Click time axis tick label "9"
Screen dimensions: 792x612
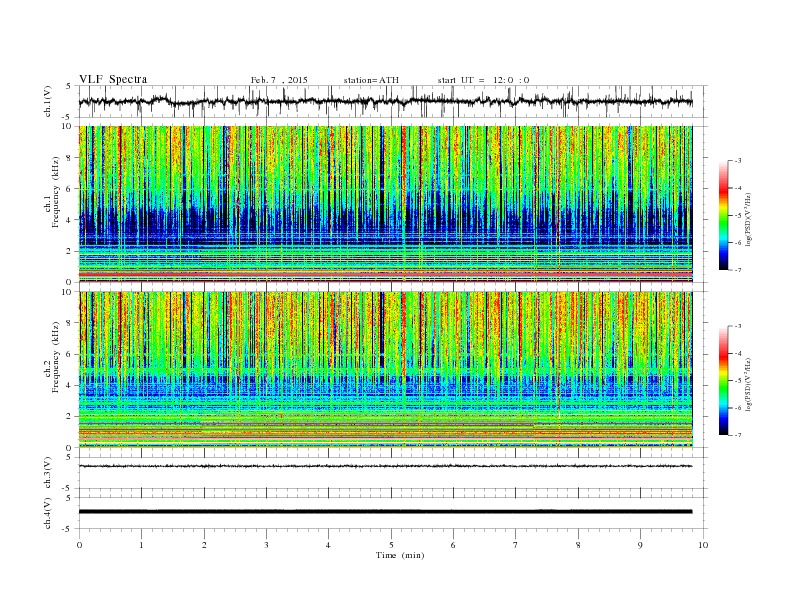coord(640,545)
